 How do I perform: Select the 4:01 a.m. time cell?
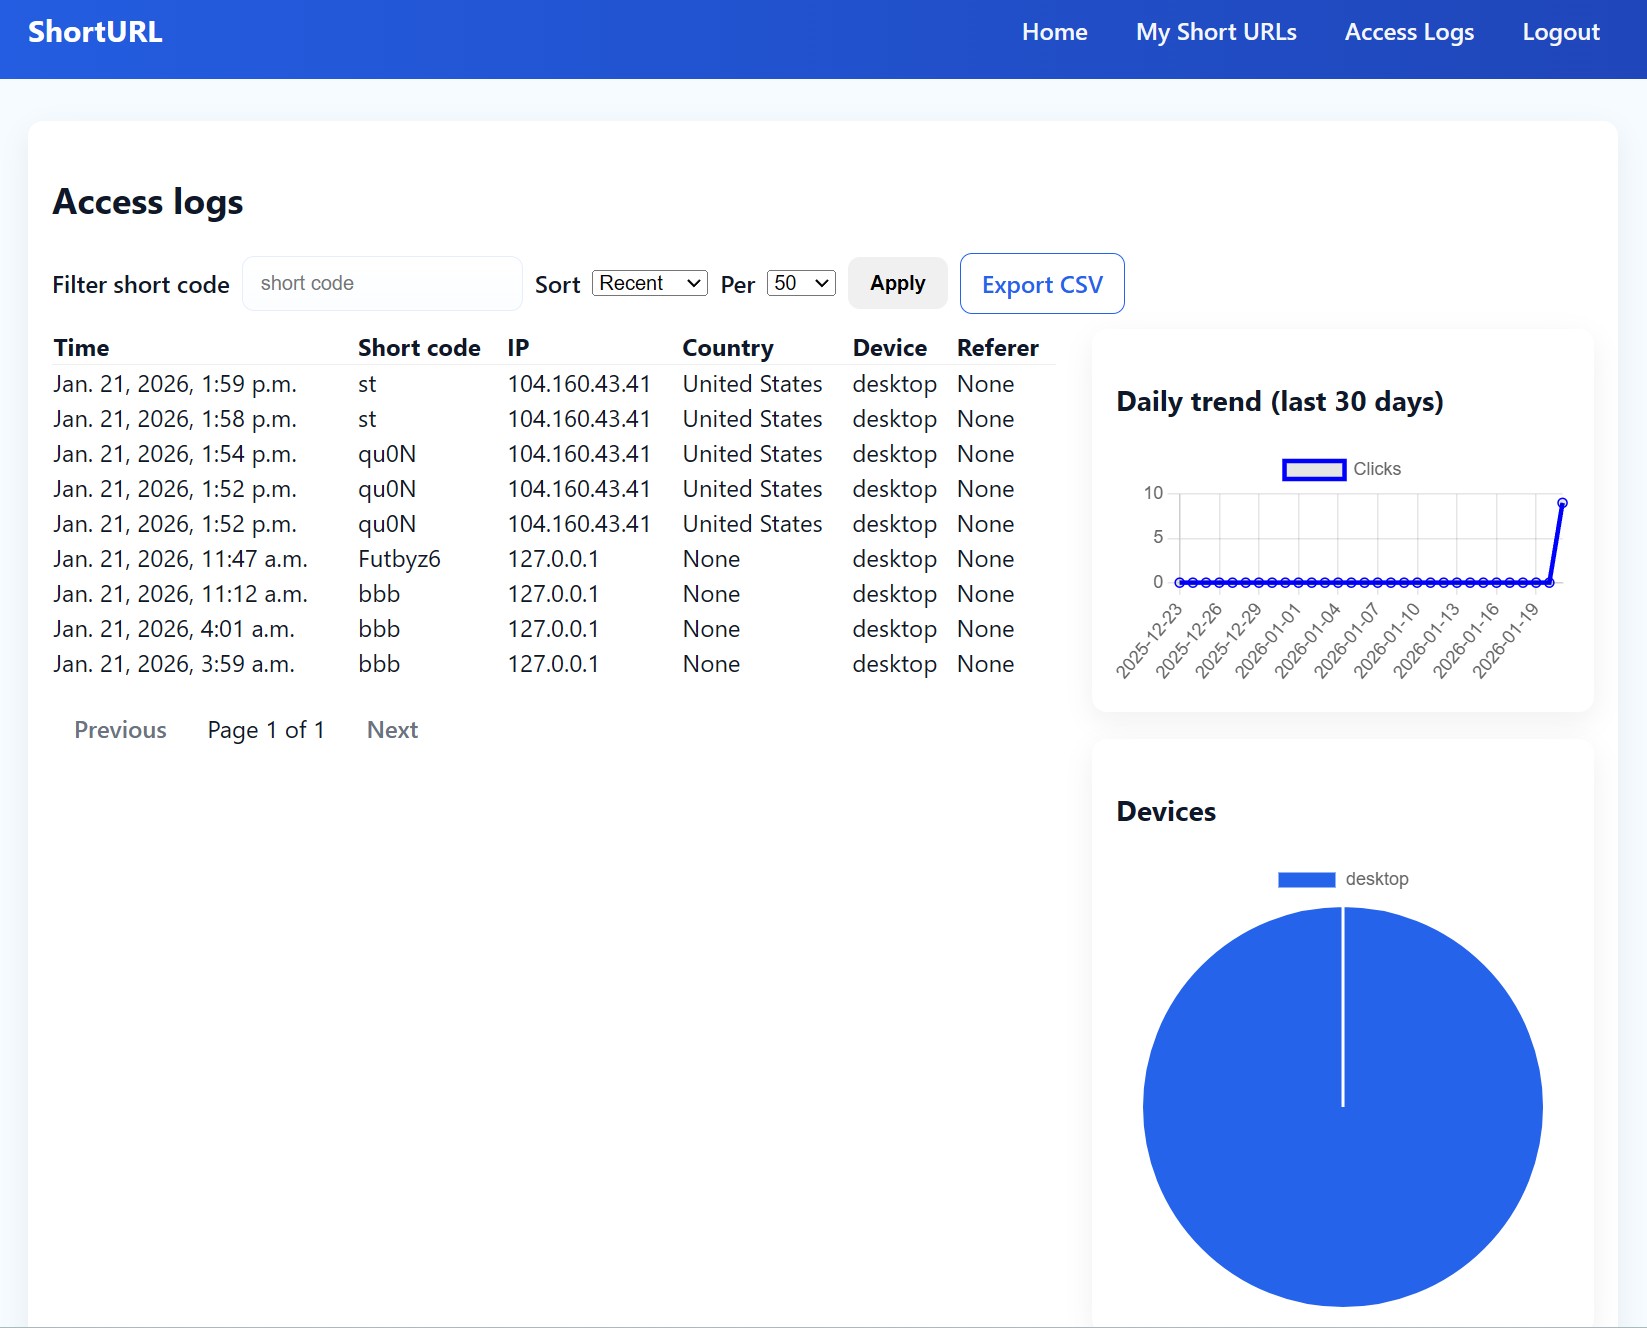point(174,629)
